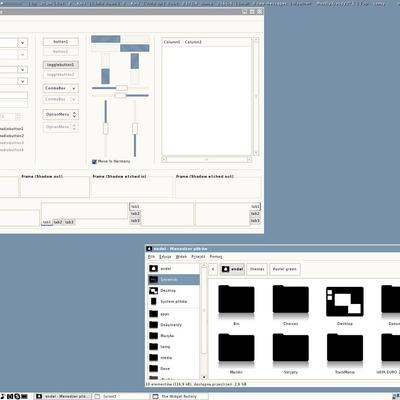Open the apps folder icon in the sidebar
This screenshot has height=400, width=400.
point(154,314)
